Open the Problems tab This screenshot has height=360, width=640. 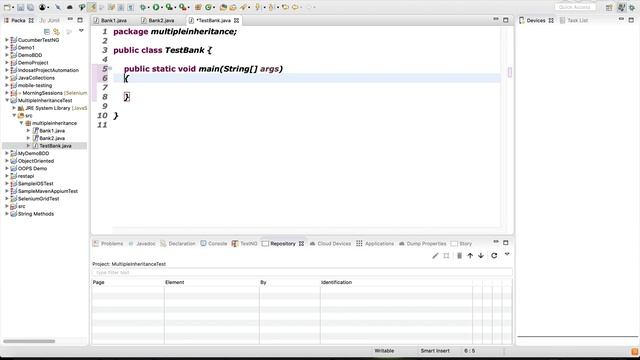(108, 244)
